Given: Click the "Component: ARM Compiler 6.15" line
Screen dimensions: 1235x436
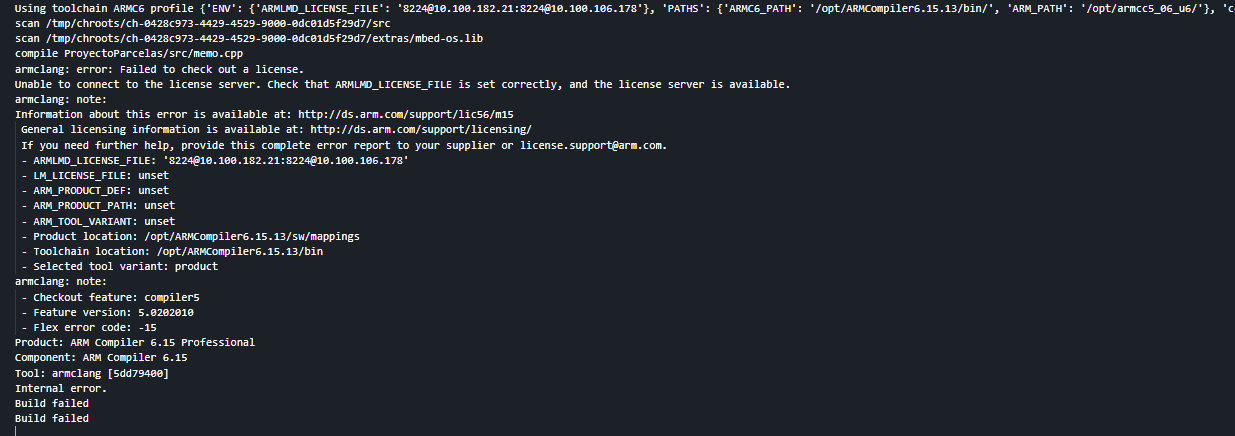Looking at the screenshot, I should [101, 357].
